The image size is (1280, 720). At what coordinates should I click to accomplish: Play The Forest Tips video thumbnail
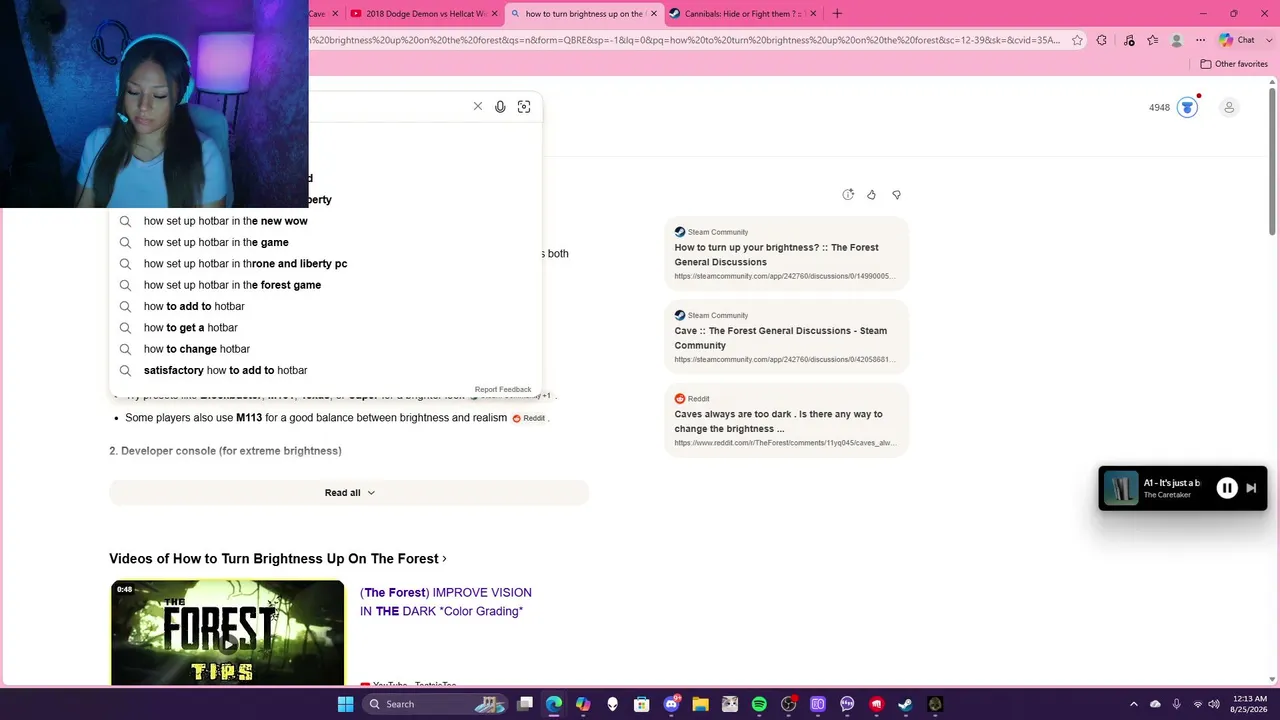227,633
